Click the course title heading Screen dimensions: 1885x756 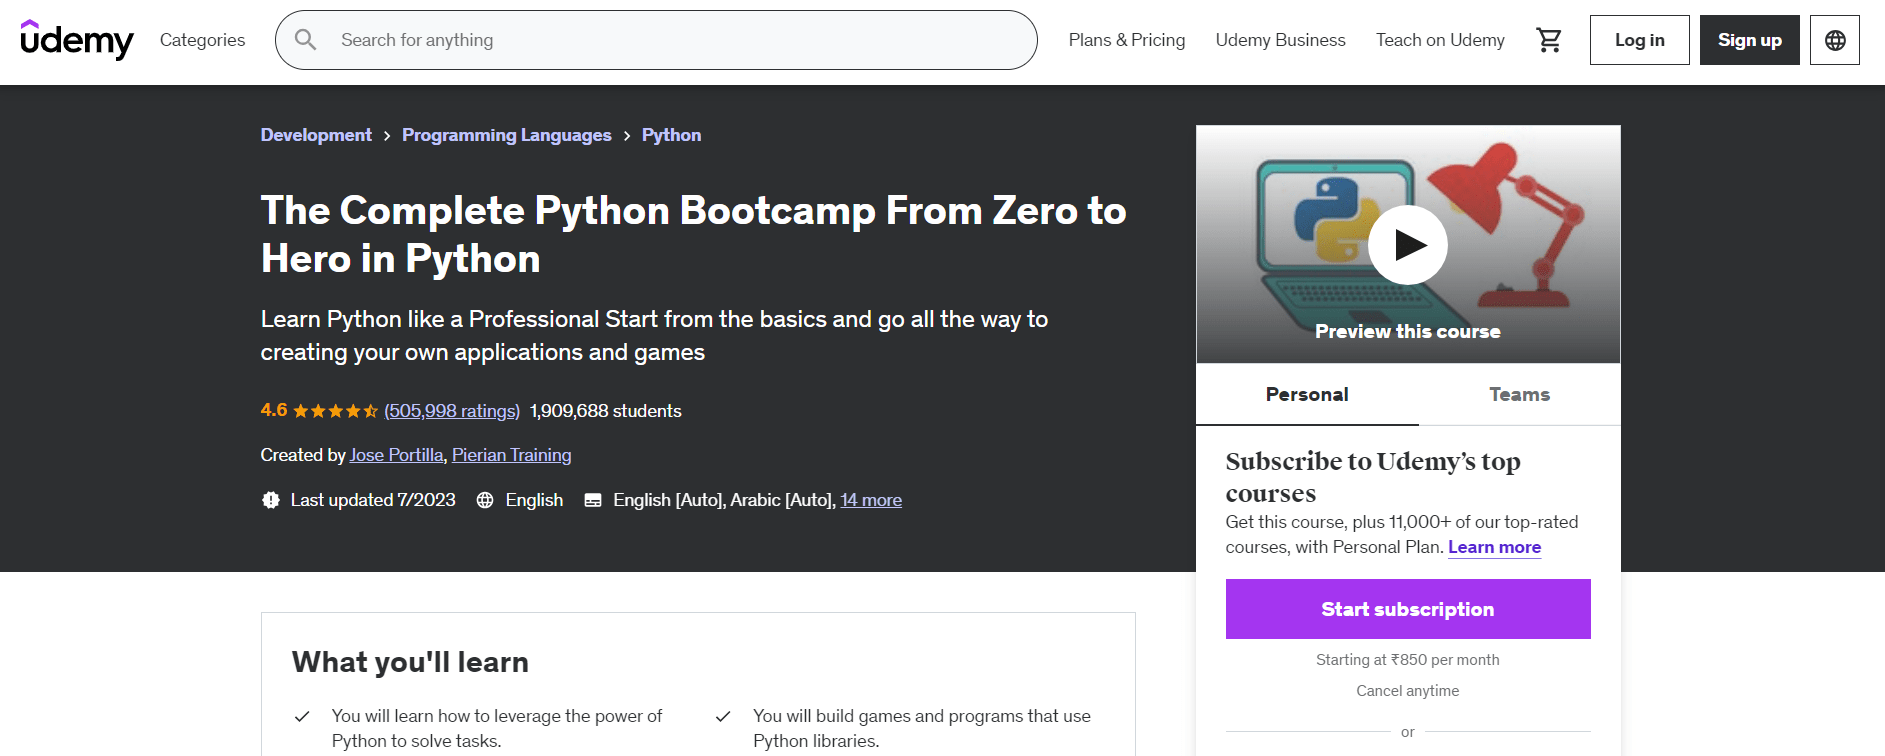693,234
